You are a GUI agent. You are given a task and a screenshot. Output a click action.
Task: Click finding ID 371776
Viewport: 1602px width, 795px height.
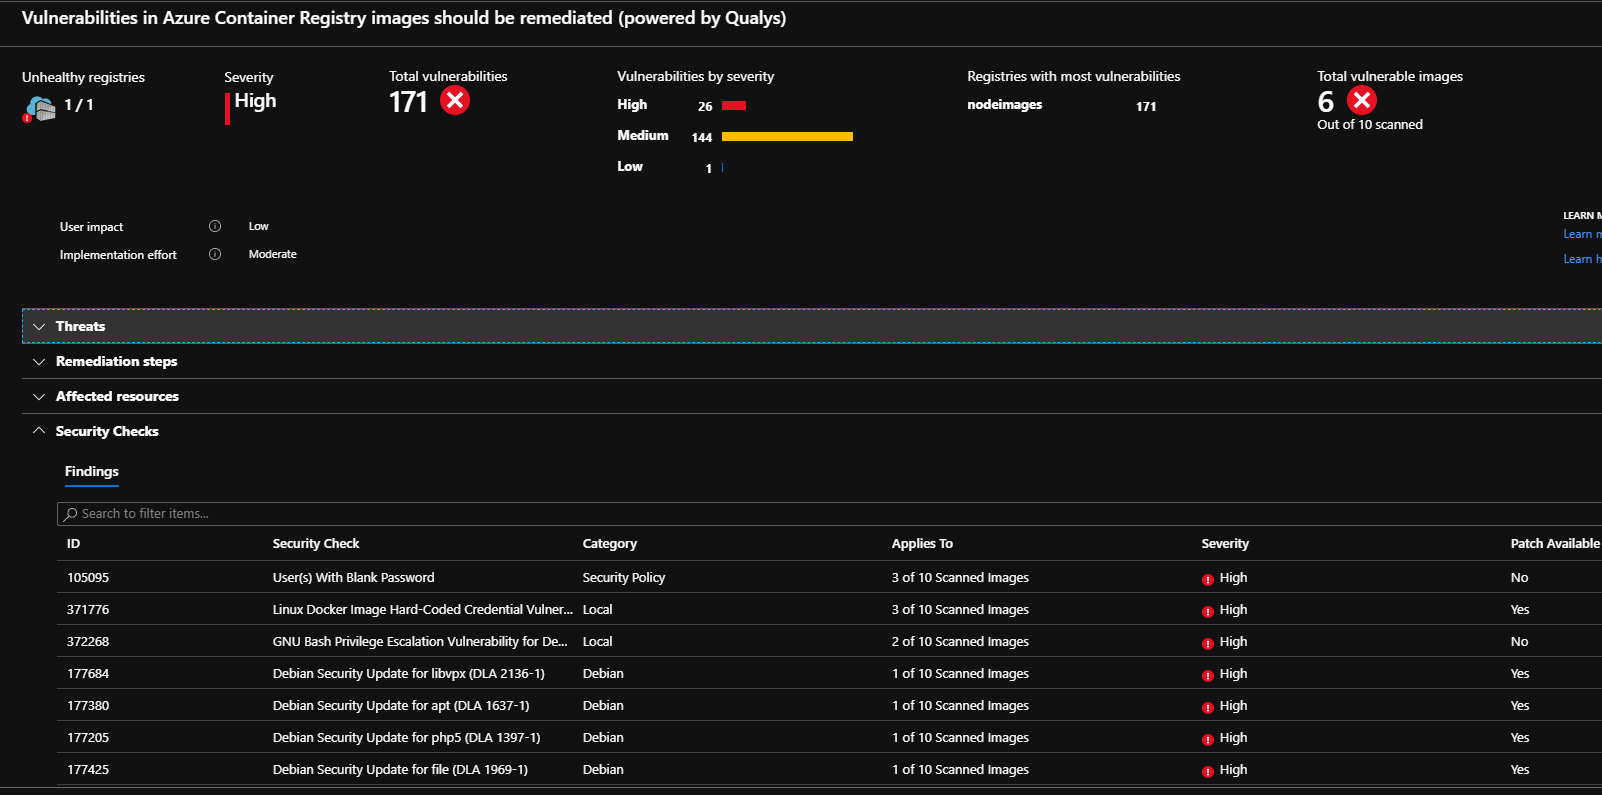tap(88, 610)
